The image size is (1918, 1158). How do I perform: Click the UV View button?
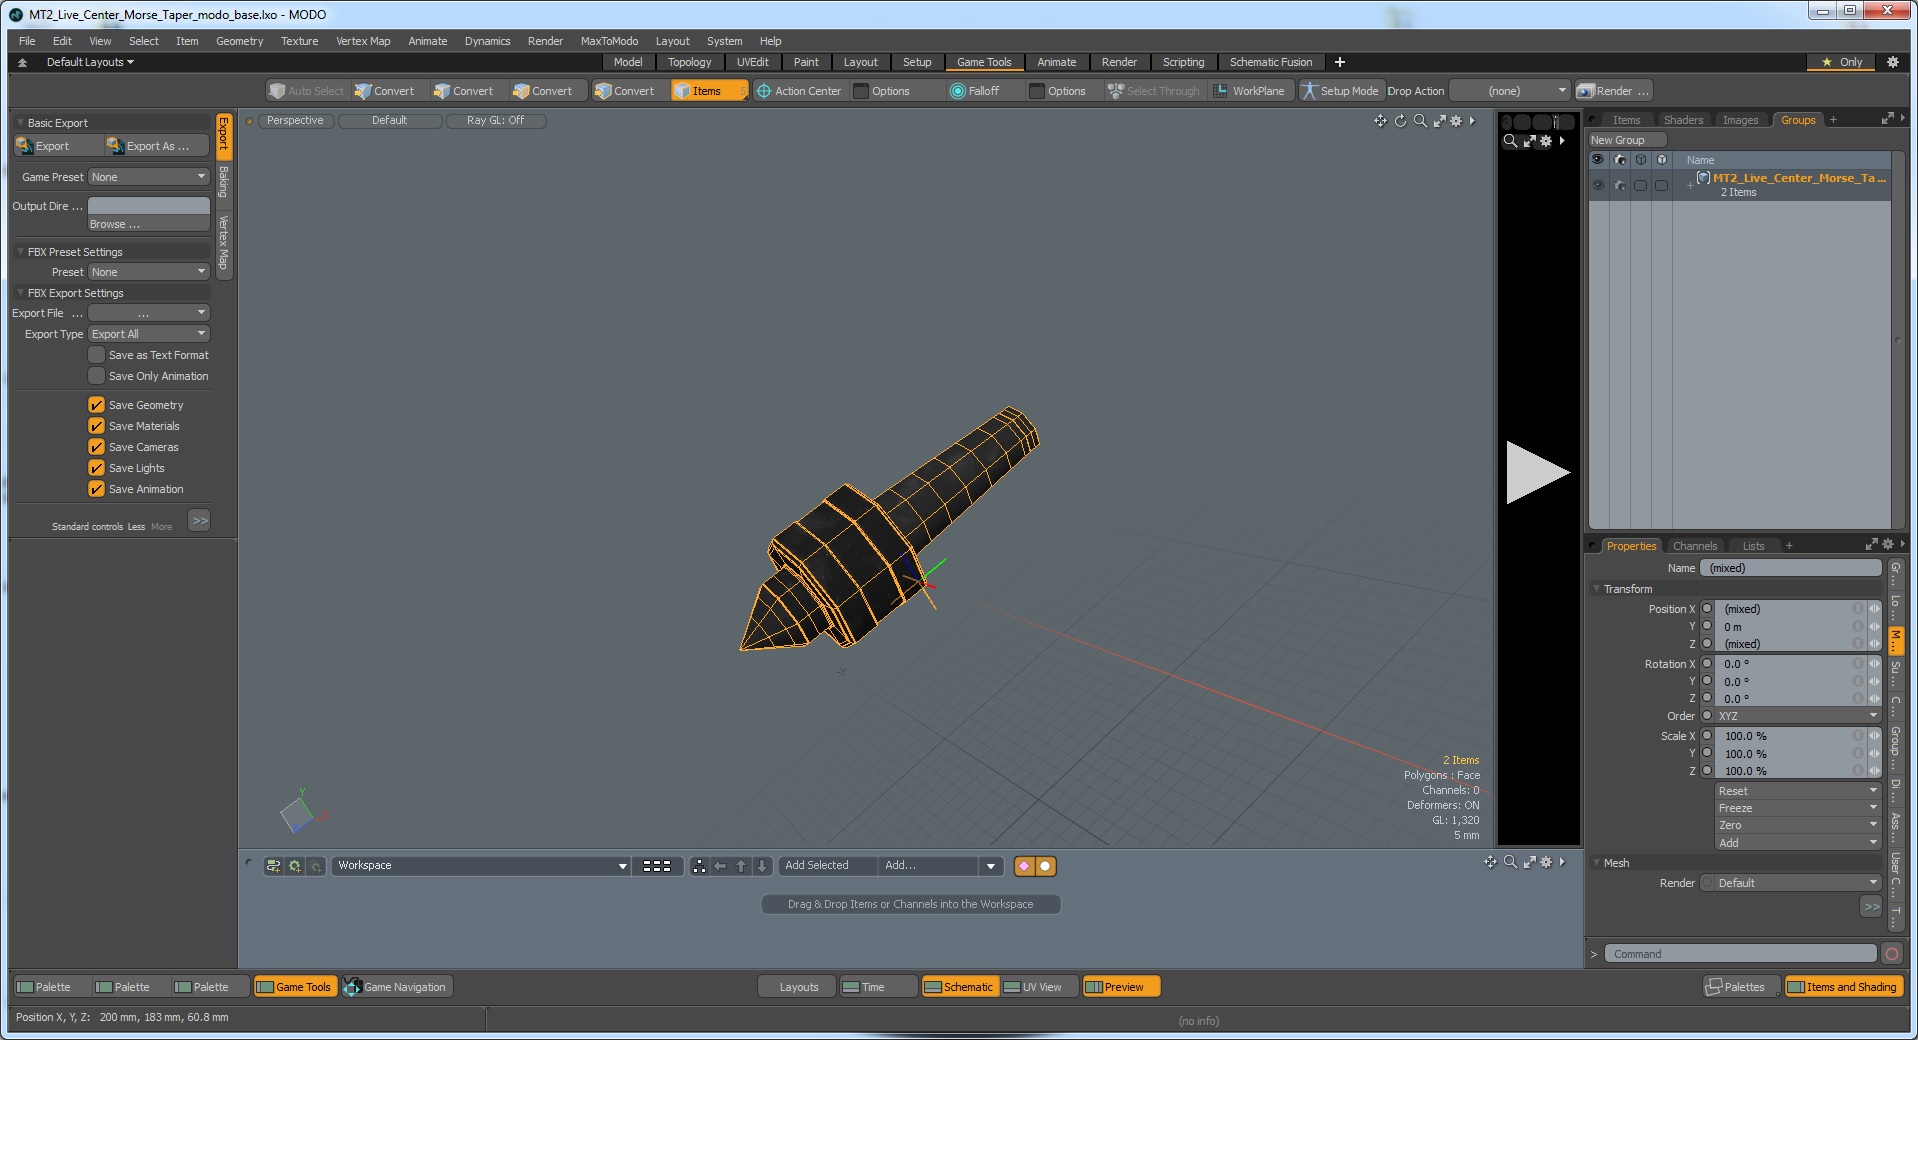pos(1038,987)
